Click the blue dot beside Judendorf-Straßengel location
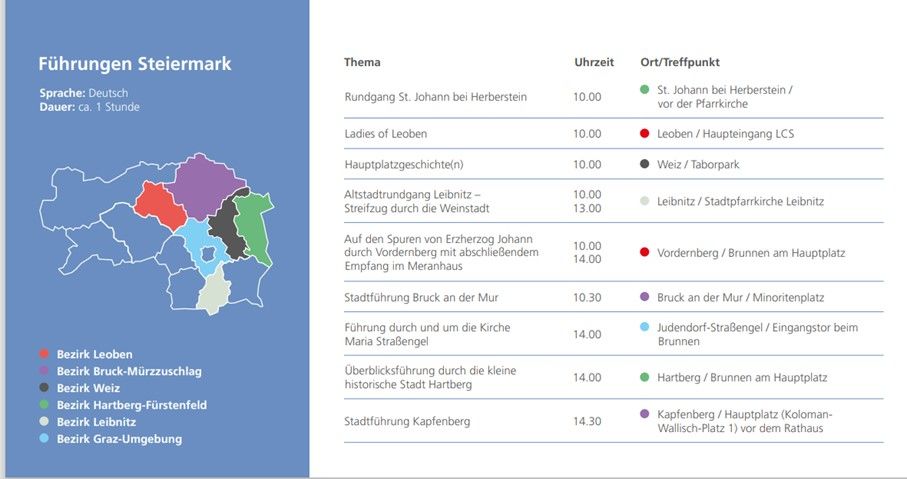 [644, 327]
